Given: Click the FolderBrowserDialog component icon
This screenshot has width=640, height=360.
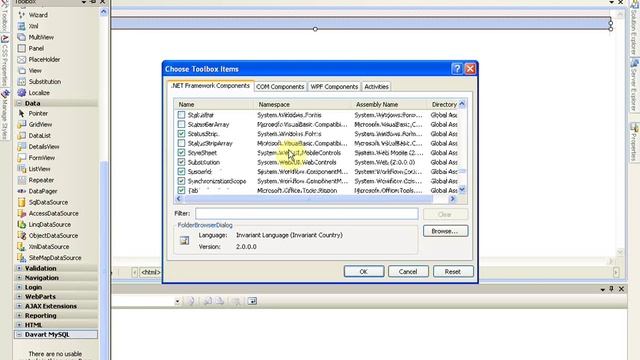Looking at the screenshot, I should click(184, 240).
